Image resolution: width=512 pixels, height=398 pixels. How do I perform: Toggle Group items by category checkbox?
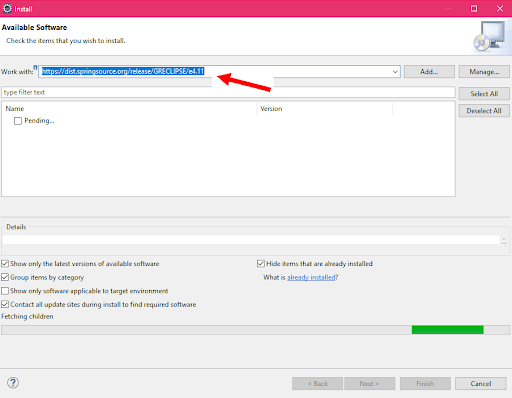click(5, 277)
